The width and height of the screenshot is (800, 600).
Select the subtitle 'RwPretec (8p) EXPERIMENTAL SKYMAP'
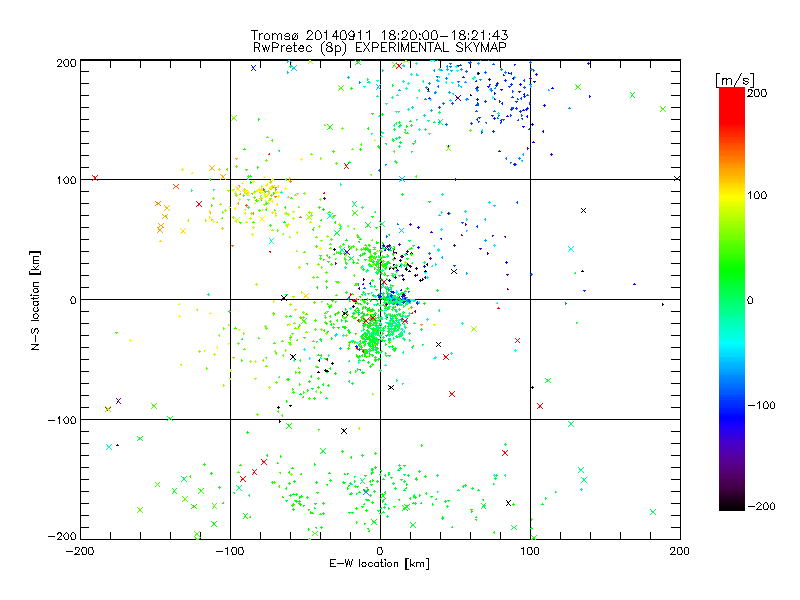point(380,48)
